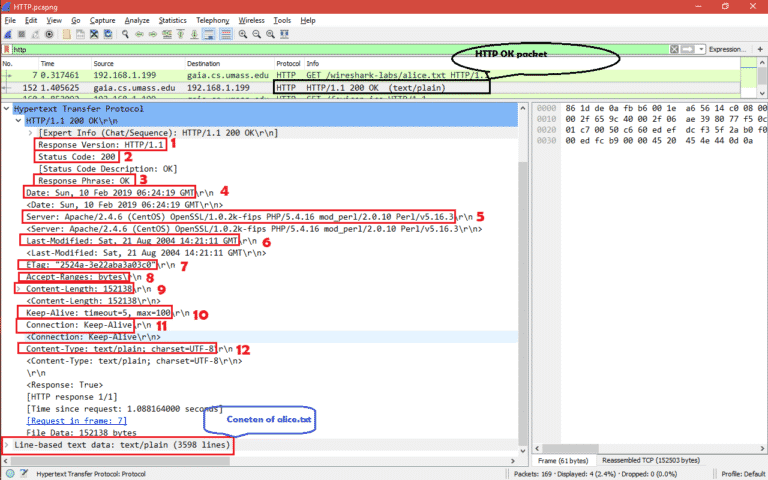The width and height of the screenshot is (768, 480).
Task: Save this capture file
Action: coord(80,34)
